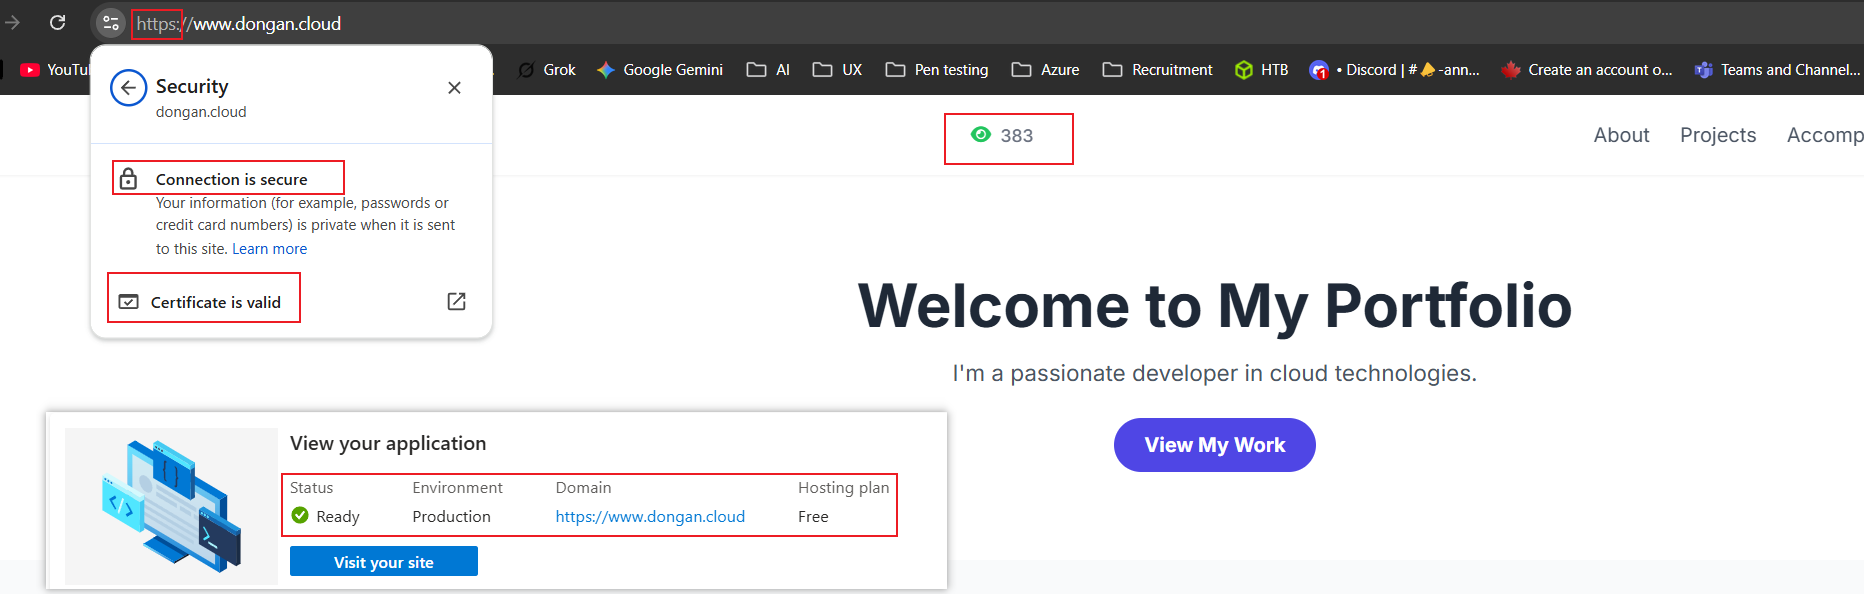Click the Free hosting plan value

tap(813, 517)
